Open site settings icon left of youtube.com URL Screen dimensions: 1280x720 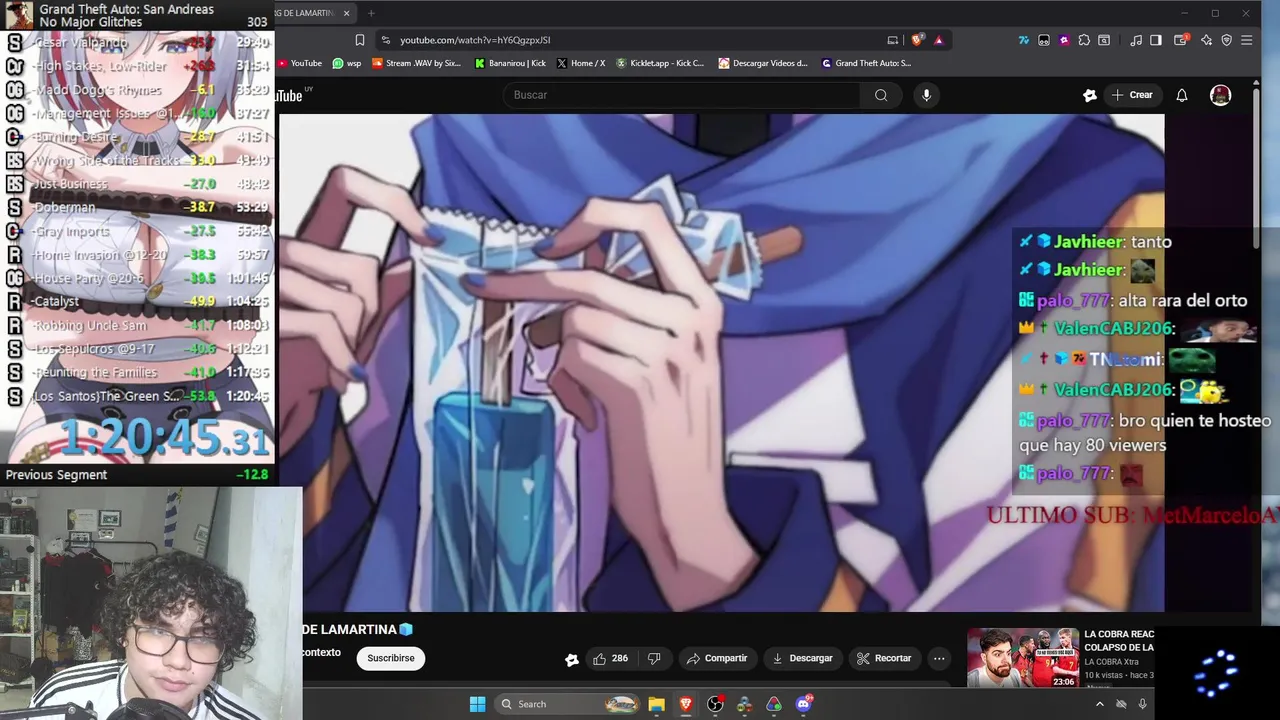coord(385,40)
